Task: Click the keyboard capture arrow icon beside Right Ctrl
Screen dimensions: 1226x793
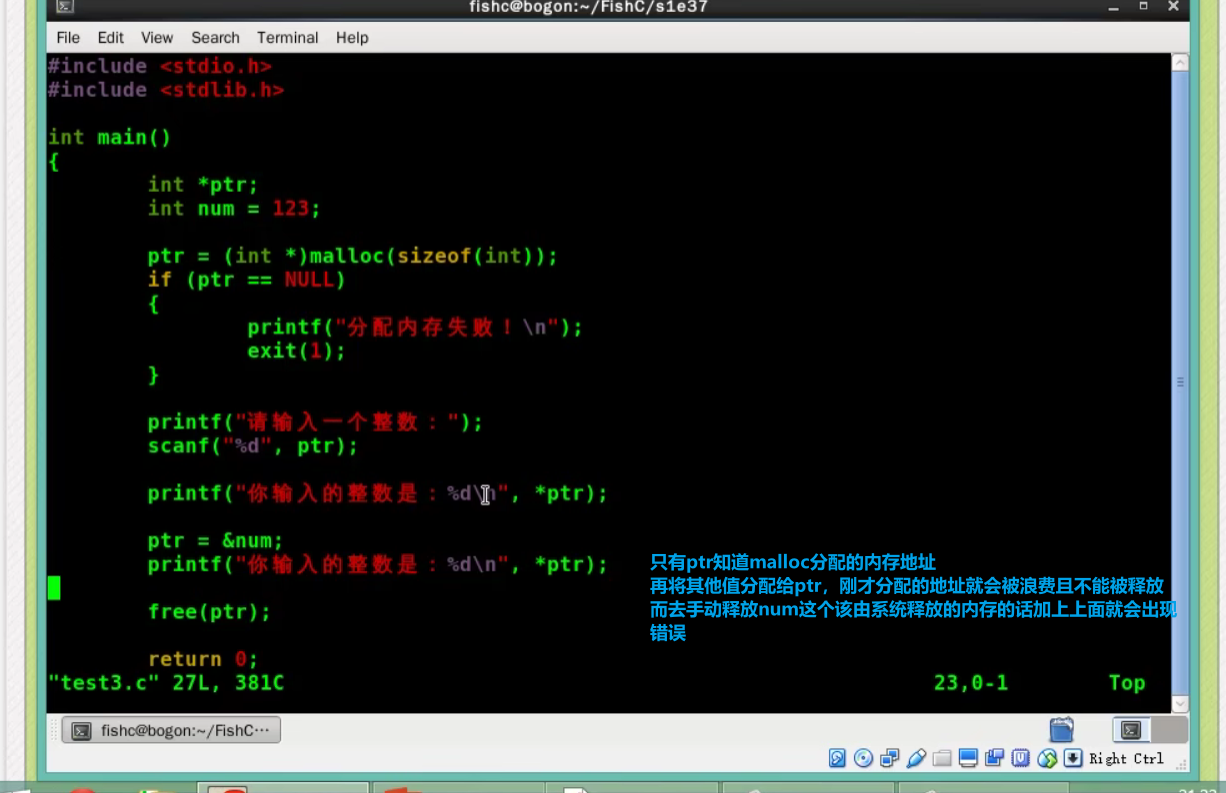Action: tap(1073, 758)
